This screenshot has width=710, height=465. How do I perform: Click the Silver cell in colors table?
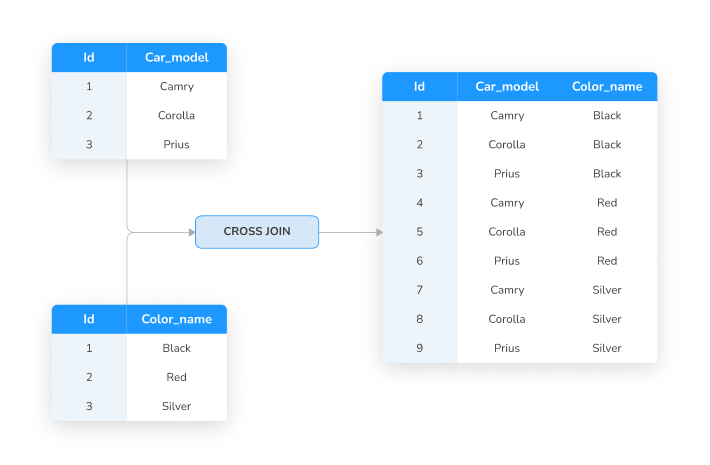177,406
